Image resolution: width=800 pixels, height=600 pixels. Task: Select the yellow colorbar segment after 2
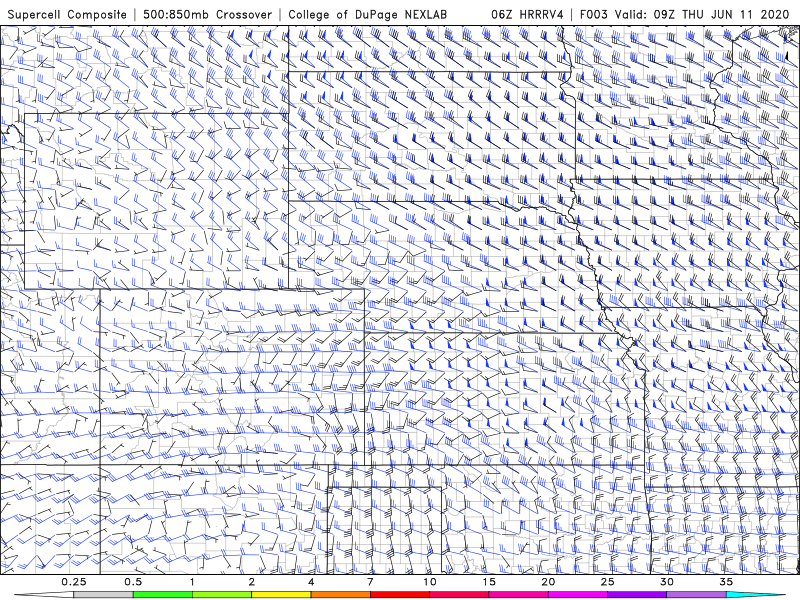(x=281, y=595)
